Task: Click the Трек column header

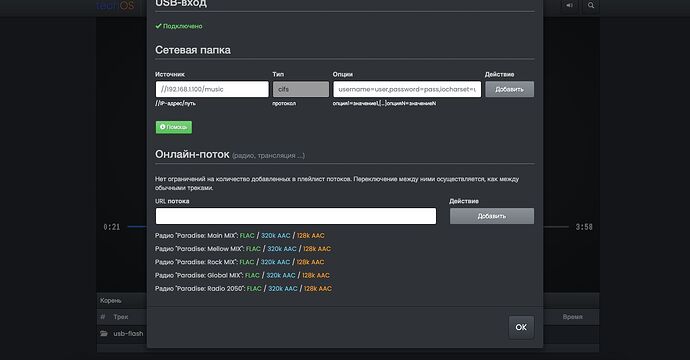Action: (x=121, y=317)
